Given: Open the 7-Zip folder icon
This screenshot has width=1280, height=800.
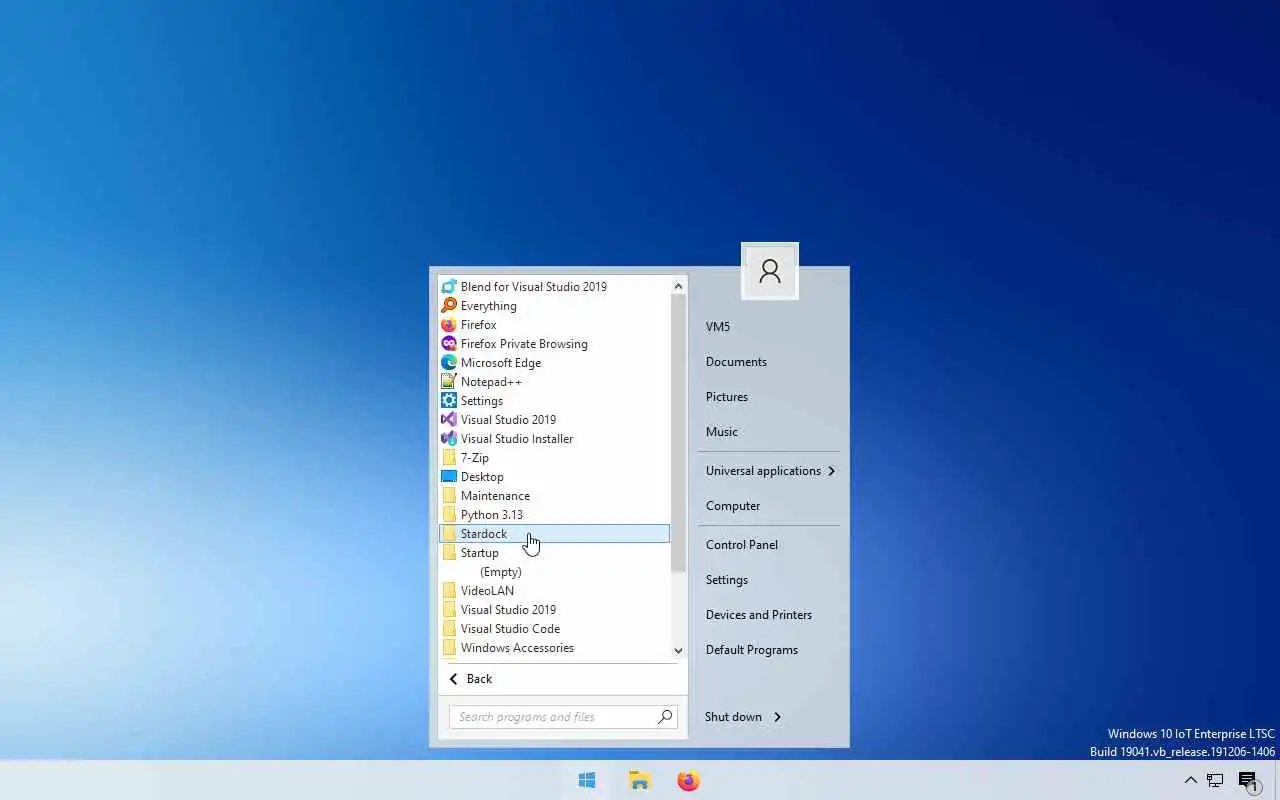Looking at the screenshot, I should pos(449,458).
